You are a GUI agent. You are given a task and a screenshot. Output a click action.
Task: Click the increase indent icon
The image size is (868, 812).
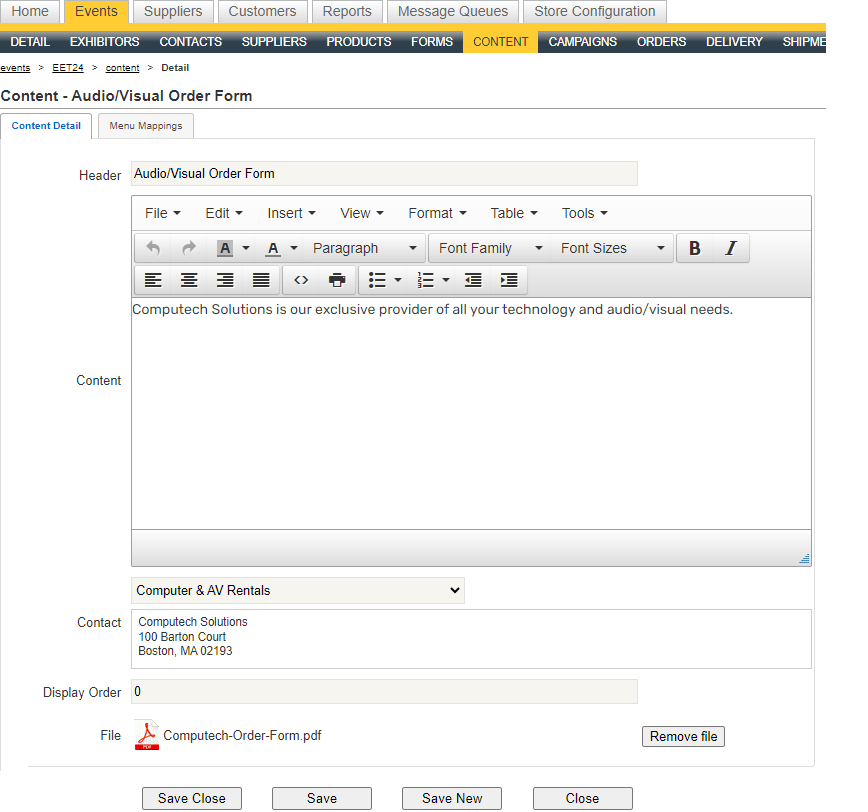tap(509, 280)
